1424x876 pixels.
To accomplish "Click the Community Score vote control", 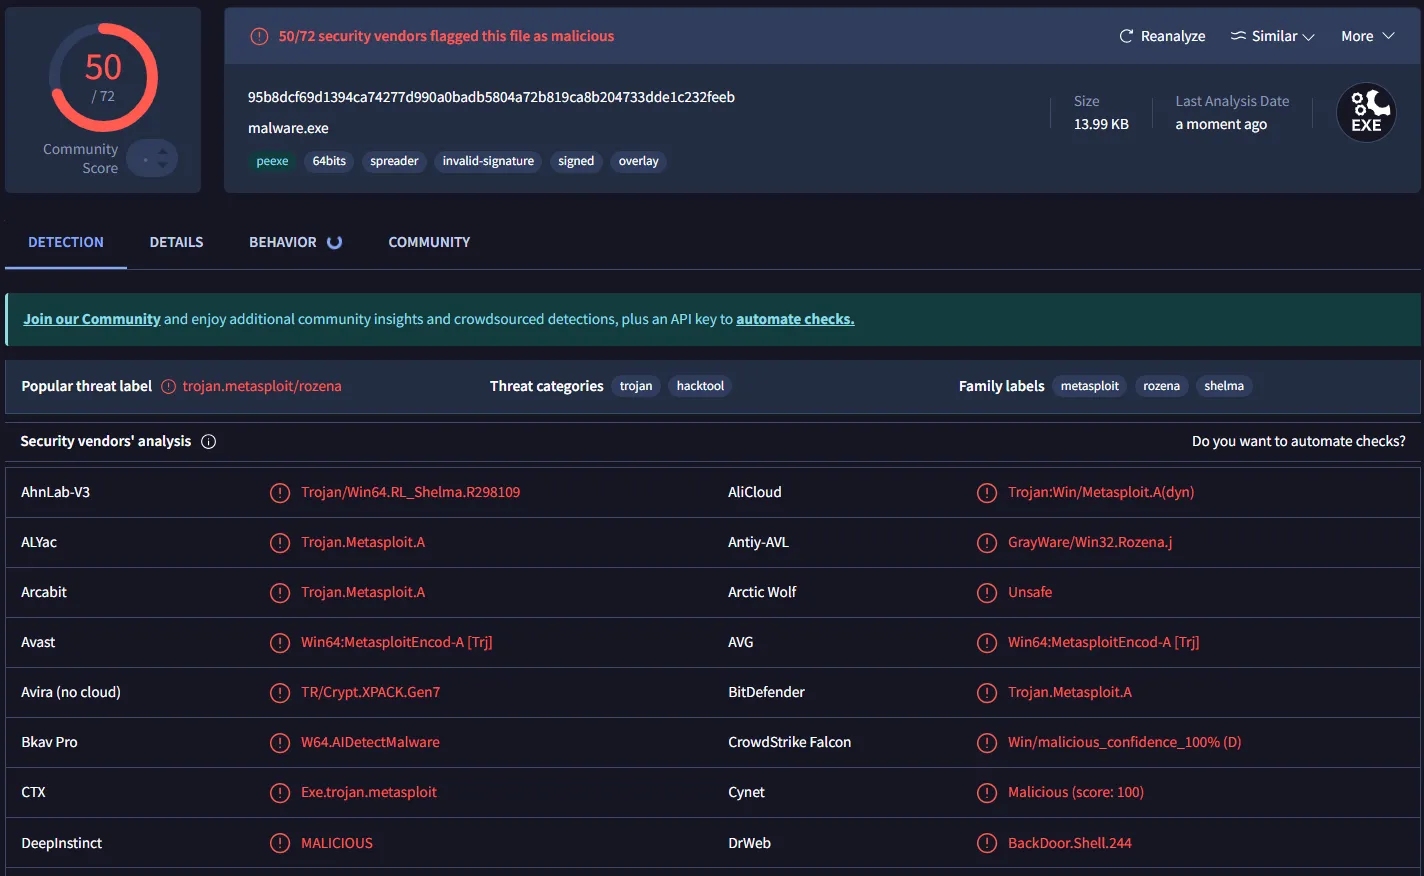I will coord(153,158).
